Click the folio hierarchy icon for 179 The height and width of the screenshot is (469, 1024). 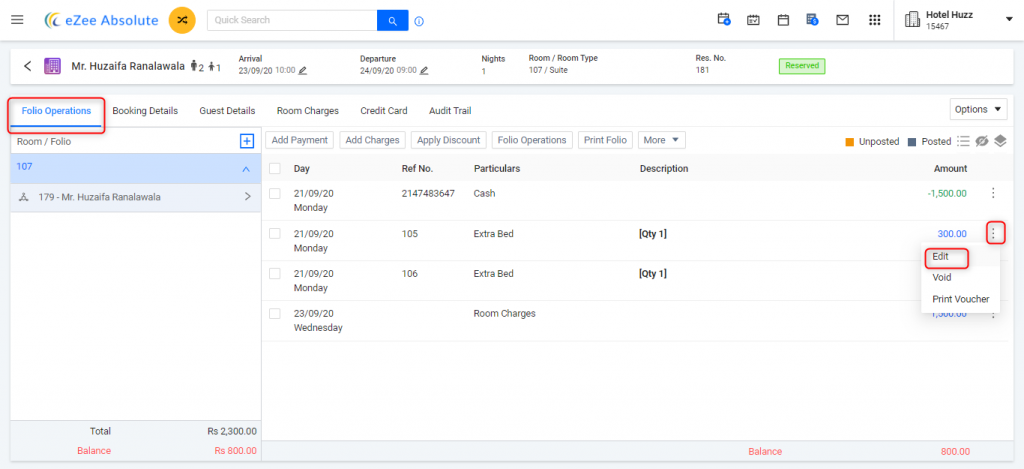pos(24,197)
